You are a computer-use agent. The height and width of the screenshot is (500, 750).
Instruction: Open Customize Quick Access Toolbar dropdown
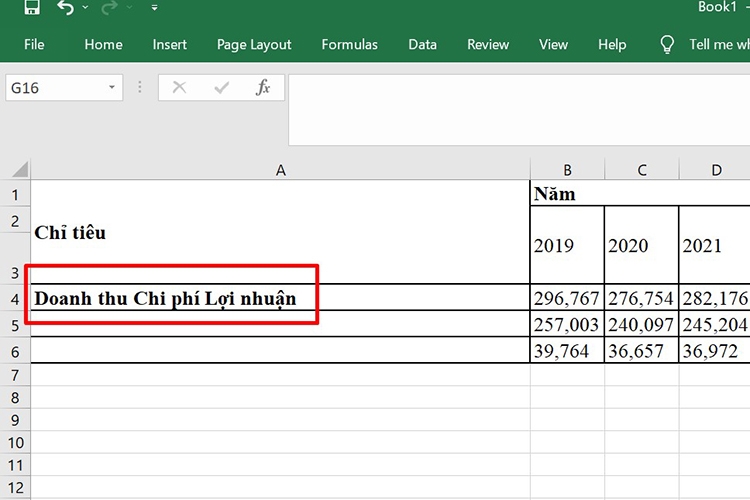pos(154,7)
